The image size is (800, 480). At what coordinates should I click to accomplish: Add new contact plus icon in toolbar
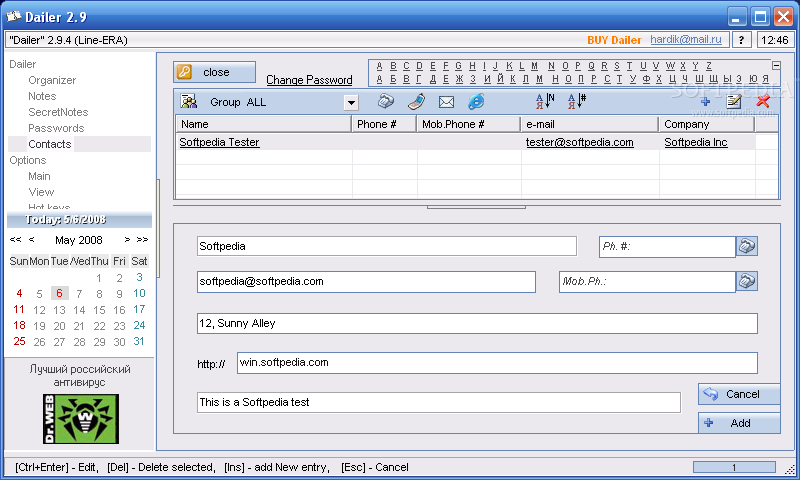706,102
